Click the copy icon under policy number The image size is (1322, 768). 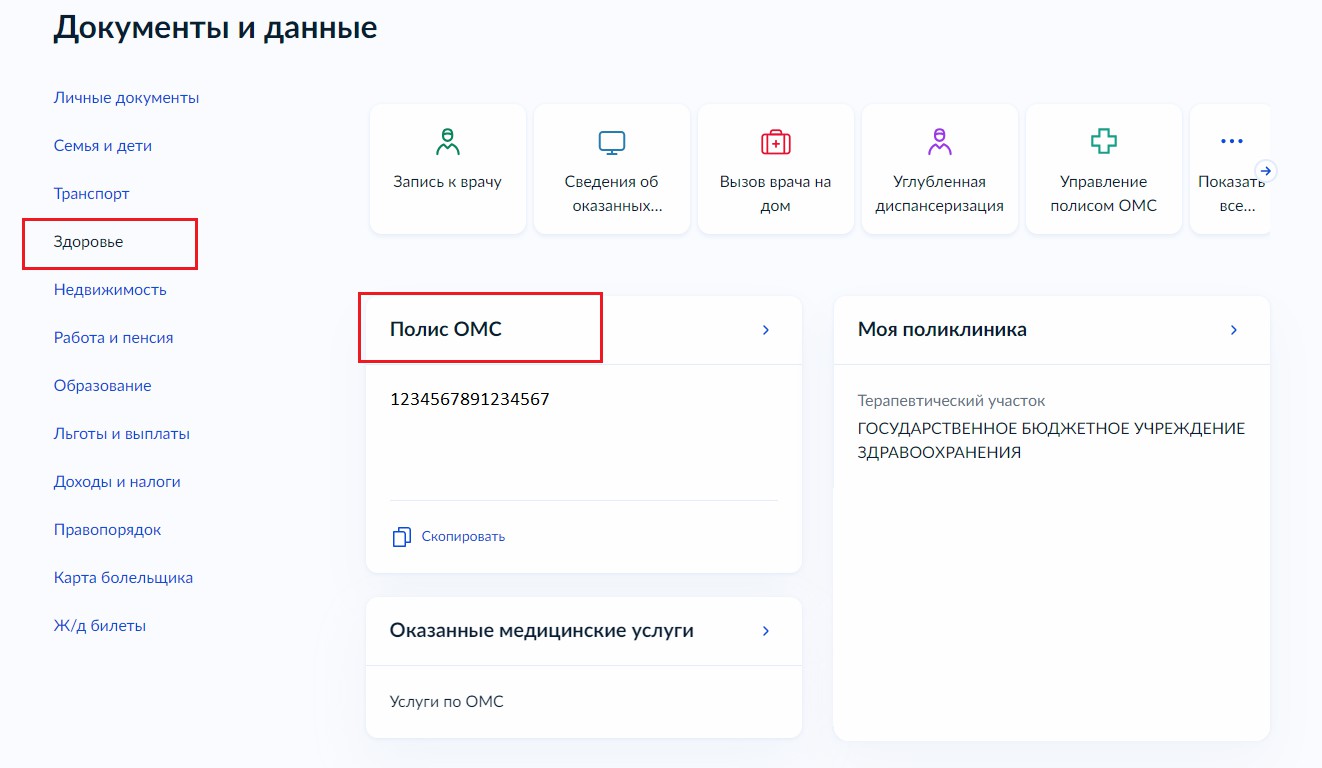click(402, 537)
